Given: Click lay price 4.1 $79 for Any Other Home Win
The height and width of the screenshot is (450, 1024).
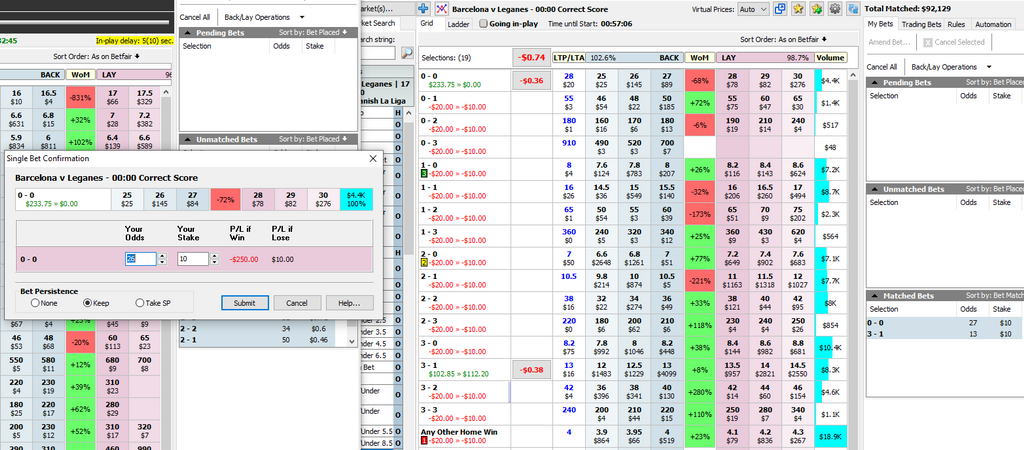Looking at the screenshot, I should 731,436.
